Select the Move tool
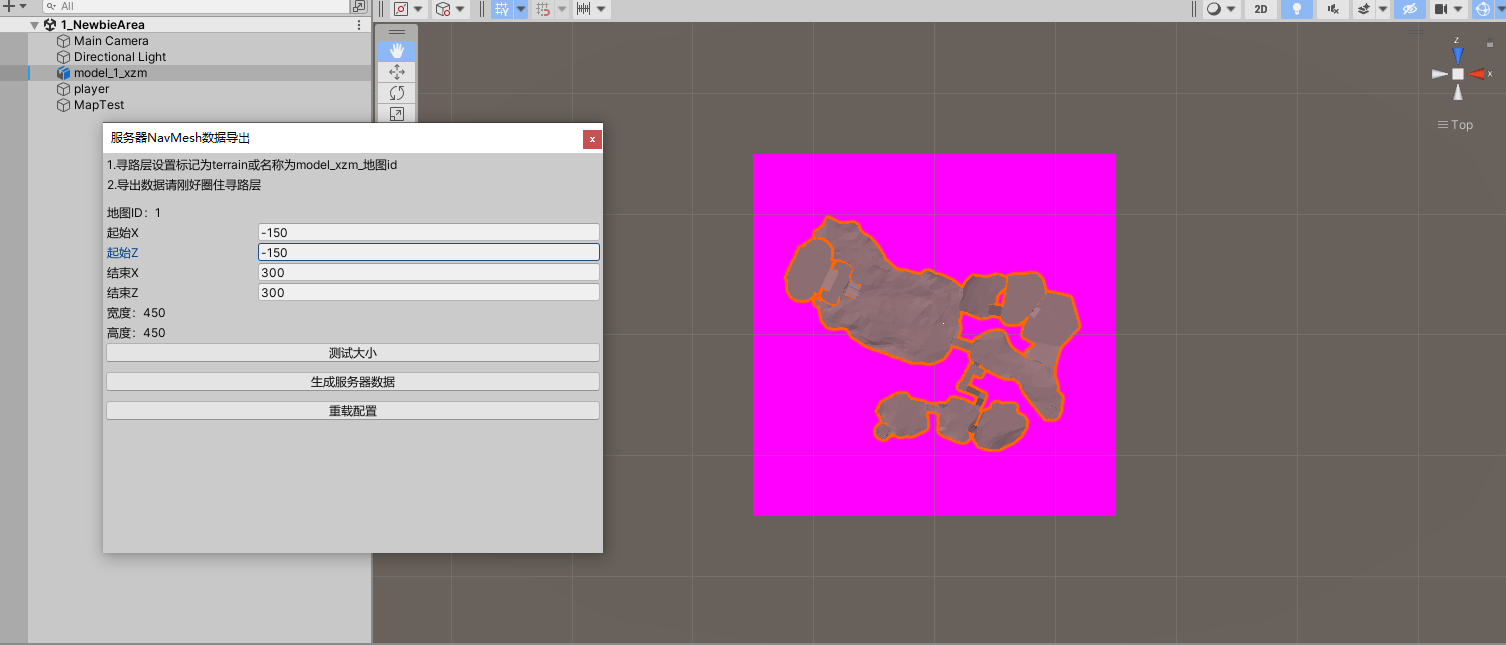Viewport: 1506px width, 645px height. coord(396,72)
